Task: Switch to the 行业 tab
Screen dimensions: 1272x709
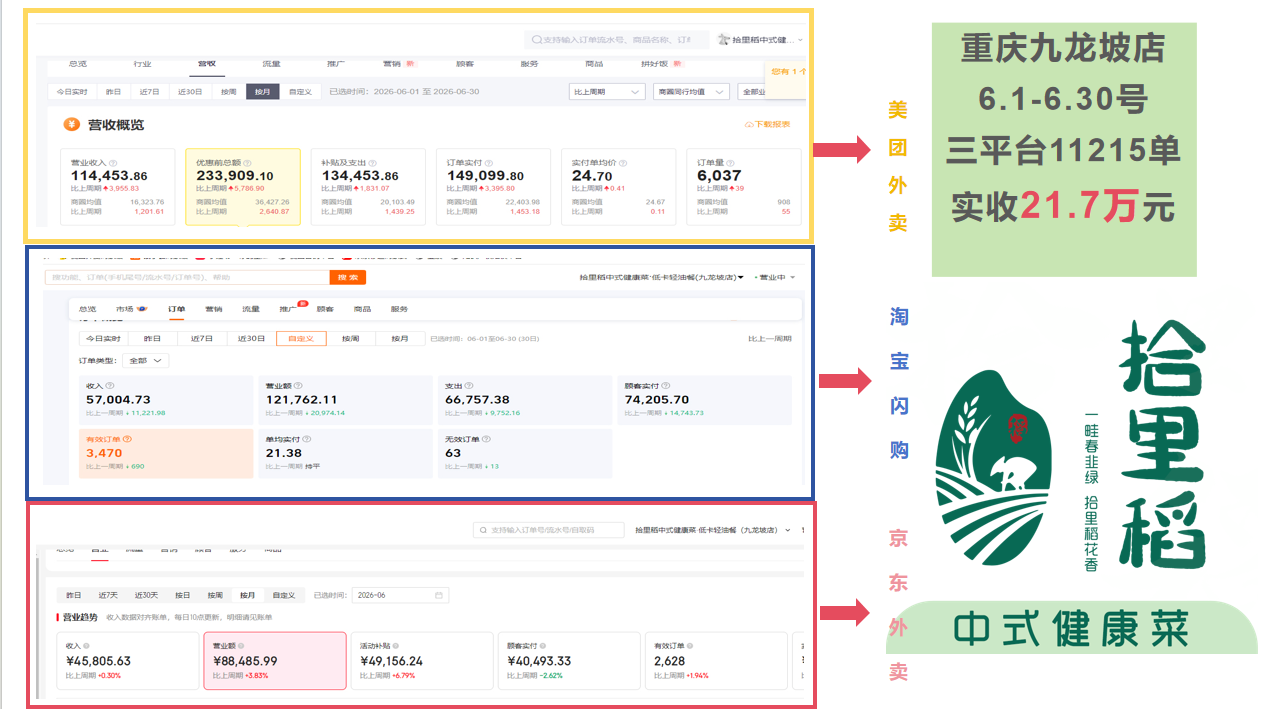Action: pyautogui.click(x=142, y=64)
